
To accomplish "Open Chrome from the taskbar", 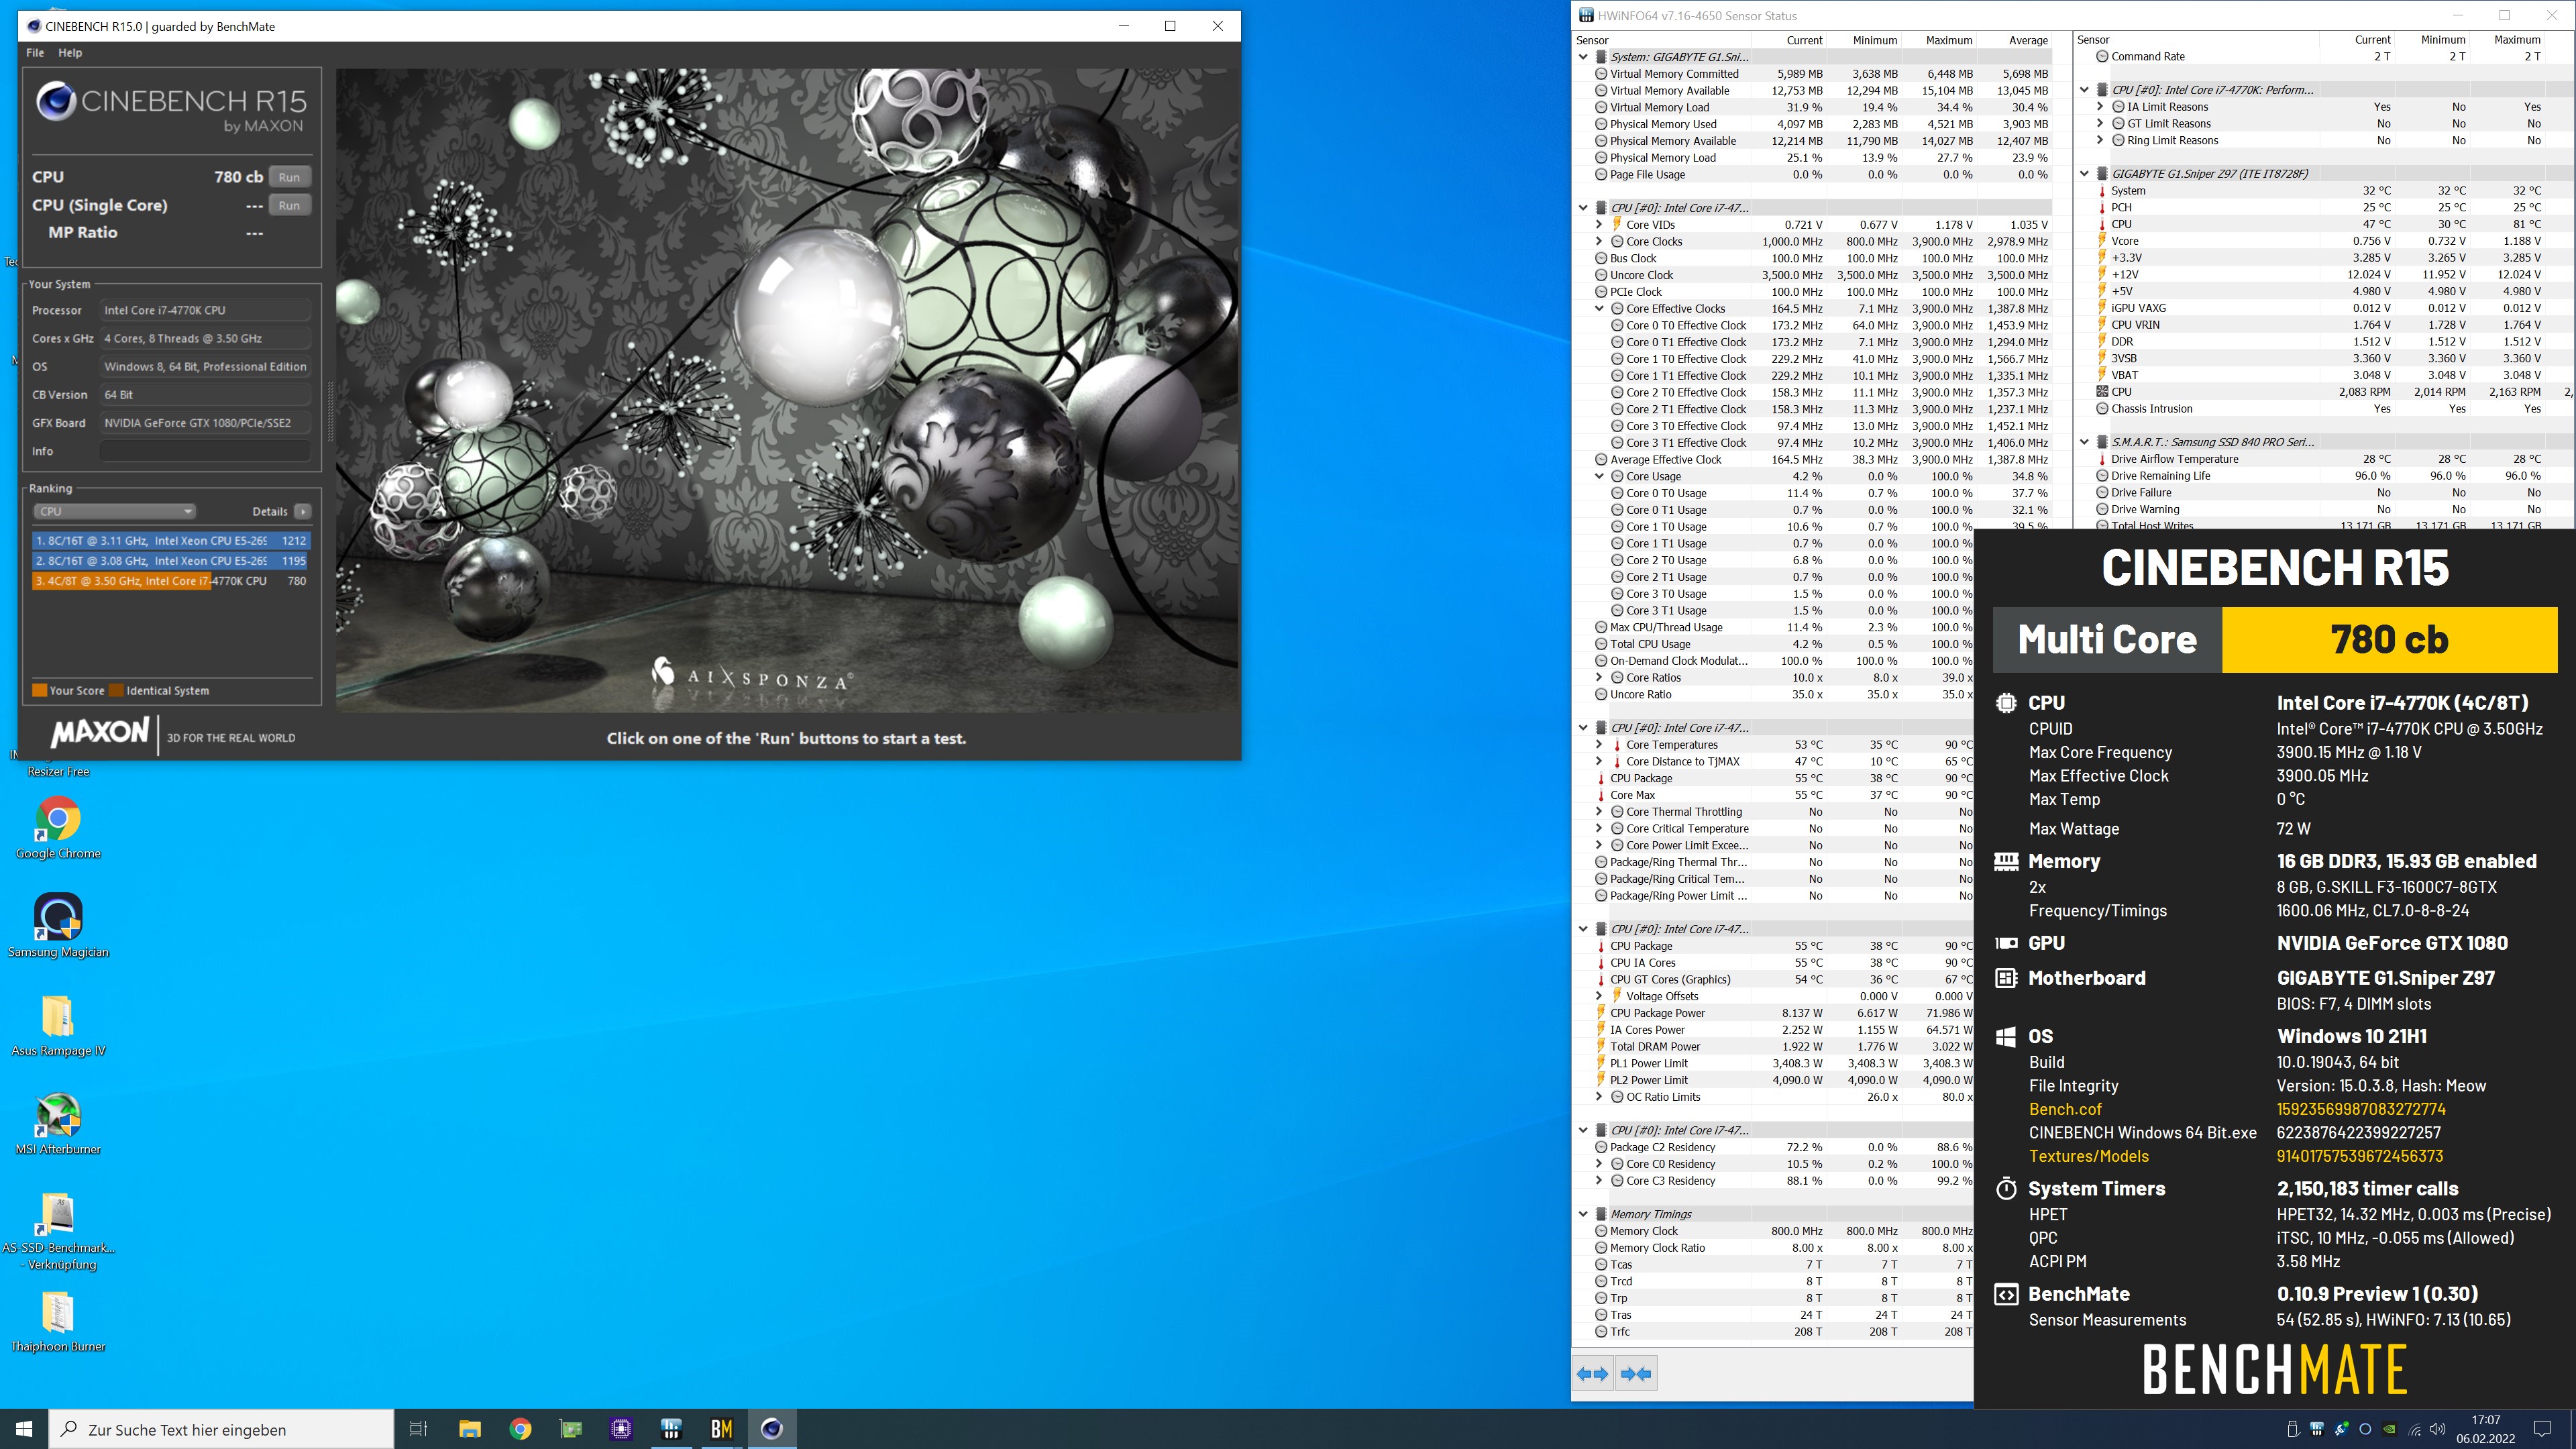I will click(x=520, y=1429).
